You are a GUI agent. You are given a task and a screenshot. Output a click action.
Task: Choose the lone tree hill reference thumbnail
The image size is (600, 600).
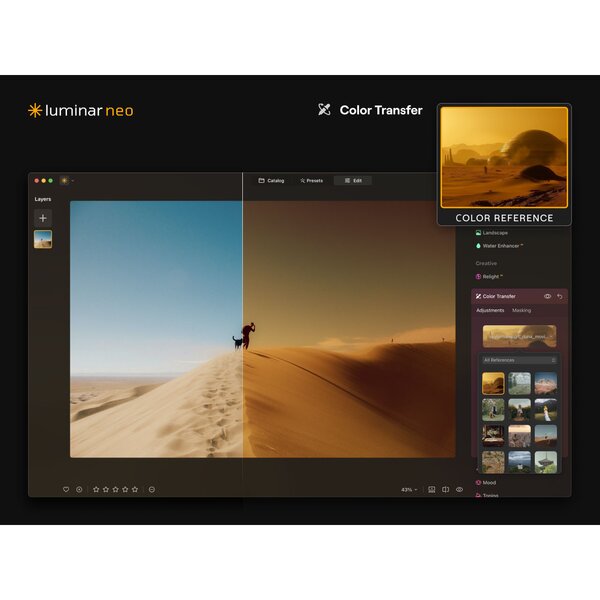coord(546,436)
